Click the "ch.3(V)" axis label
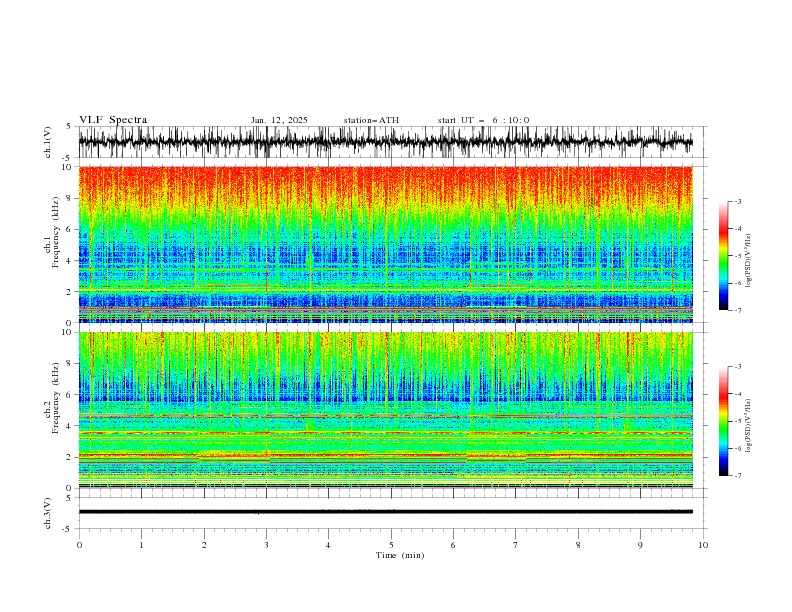The width and height of the screenshot is (792, 612). [x=48, y=513]
